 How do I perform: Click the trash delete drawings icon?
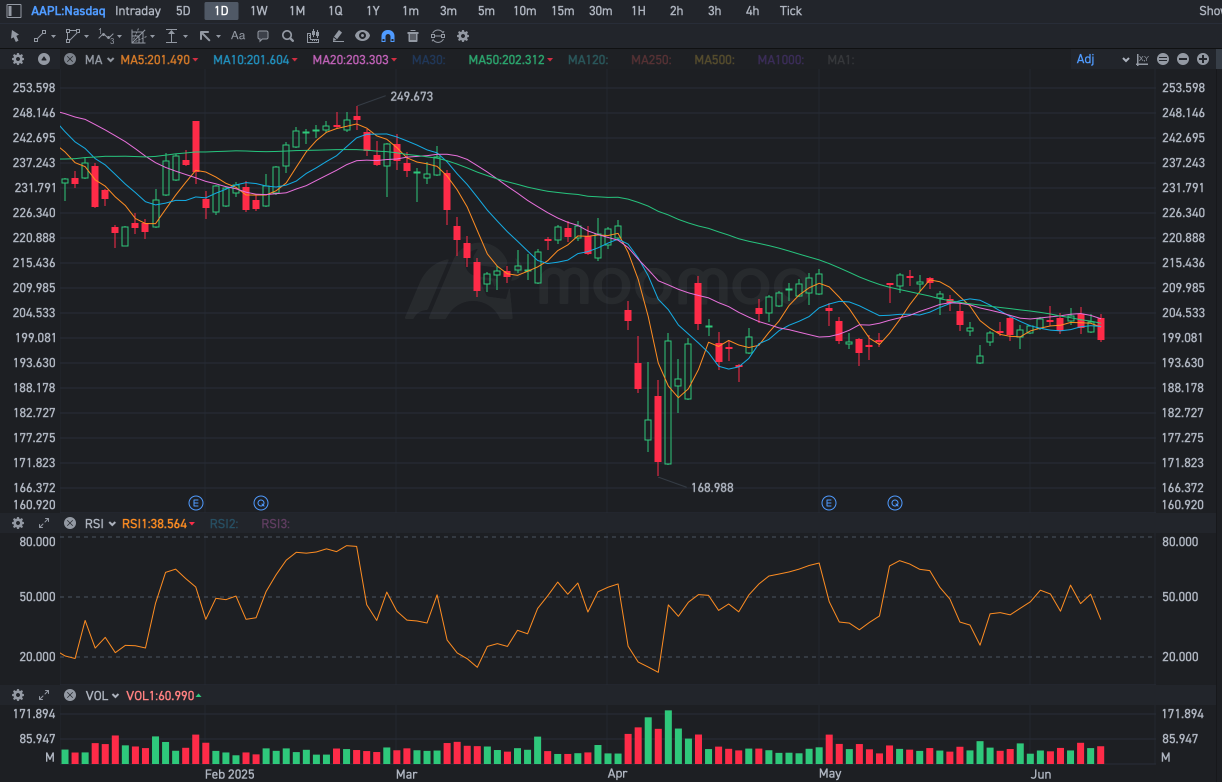tap(413, 36)
